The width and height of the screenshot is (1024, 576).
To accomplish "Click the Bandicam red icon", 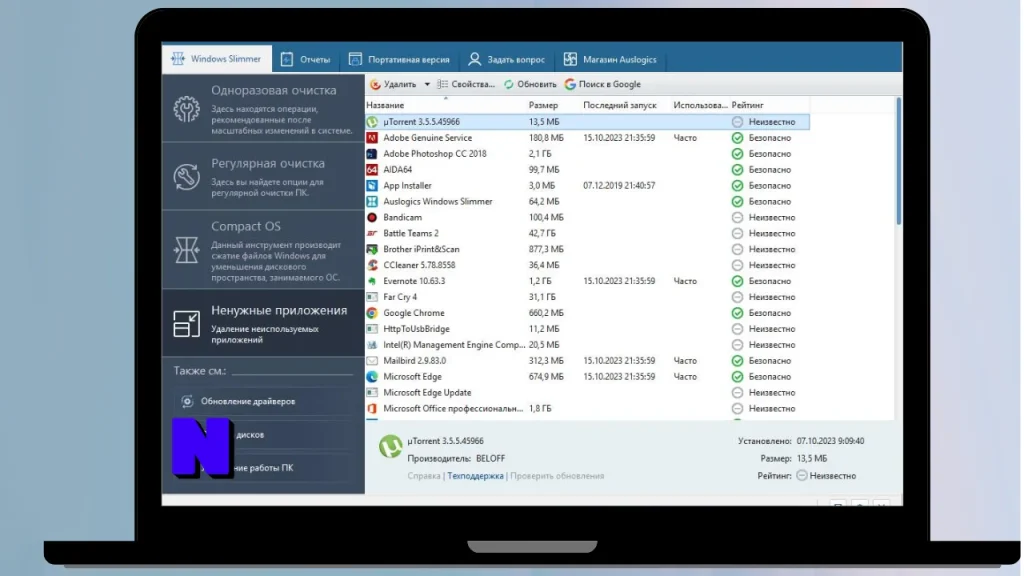I will [x=372, y=217].
